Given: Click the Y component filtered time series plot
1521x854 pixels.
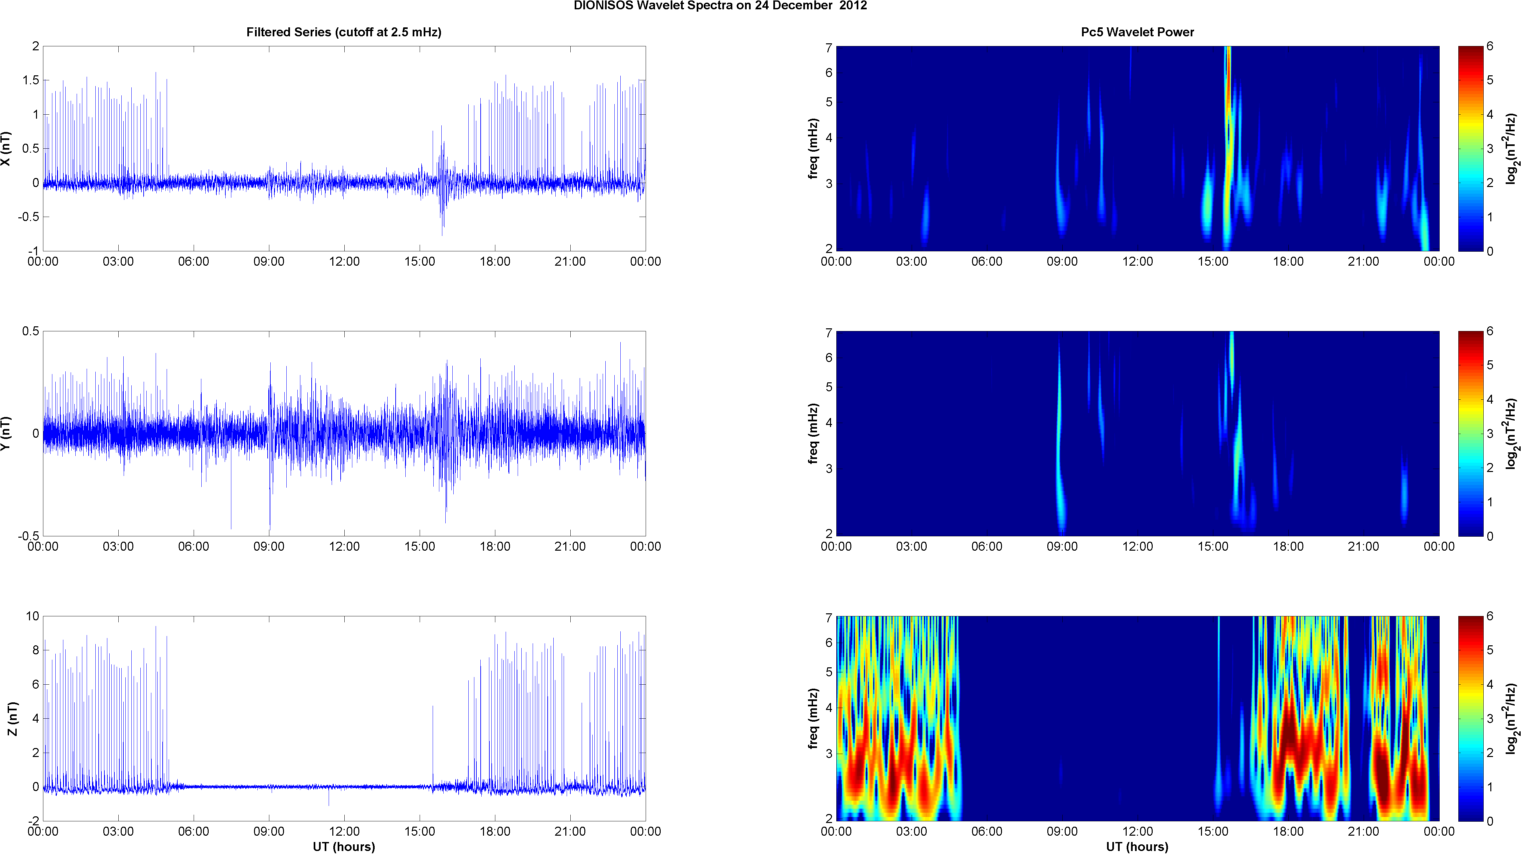Looking at the screenshot, I should pos(344,434).
